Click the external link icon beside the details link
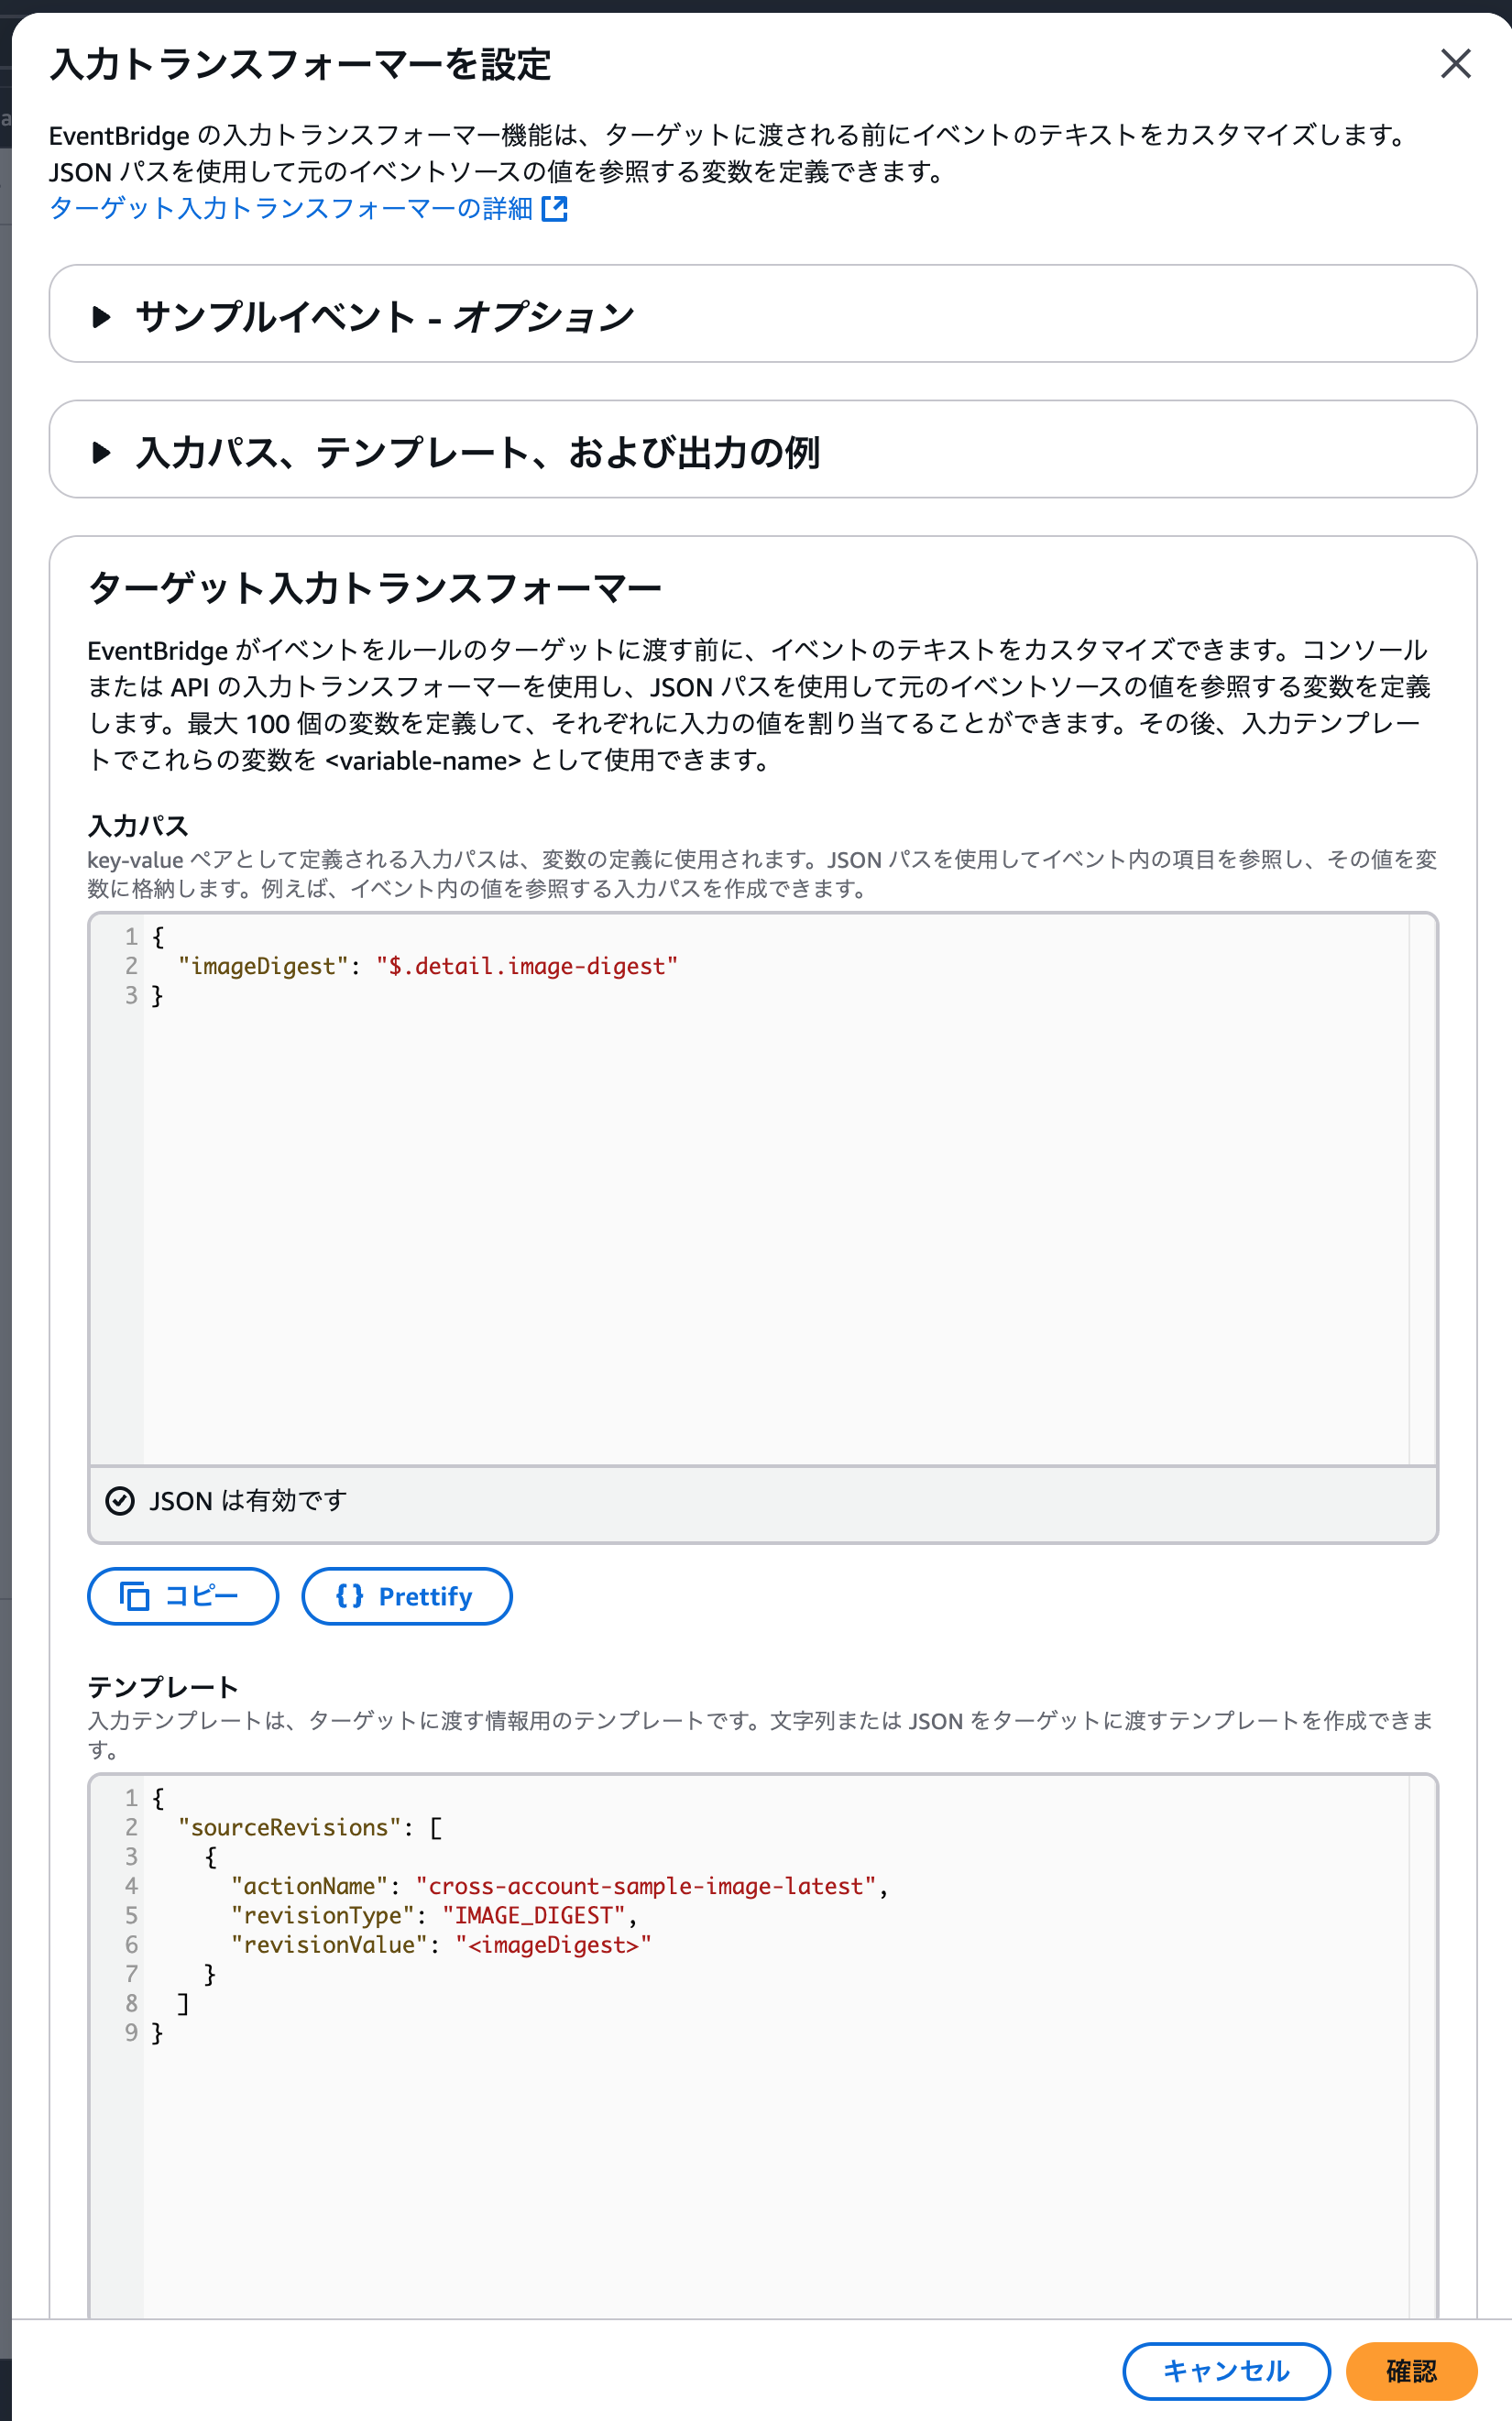This screenshot has width=1512, height=2421. (x=554, y=208)
